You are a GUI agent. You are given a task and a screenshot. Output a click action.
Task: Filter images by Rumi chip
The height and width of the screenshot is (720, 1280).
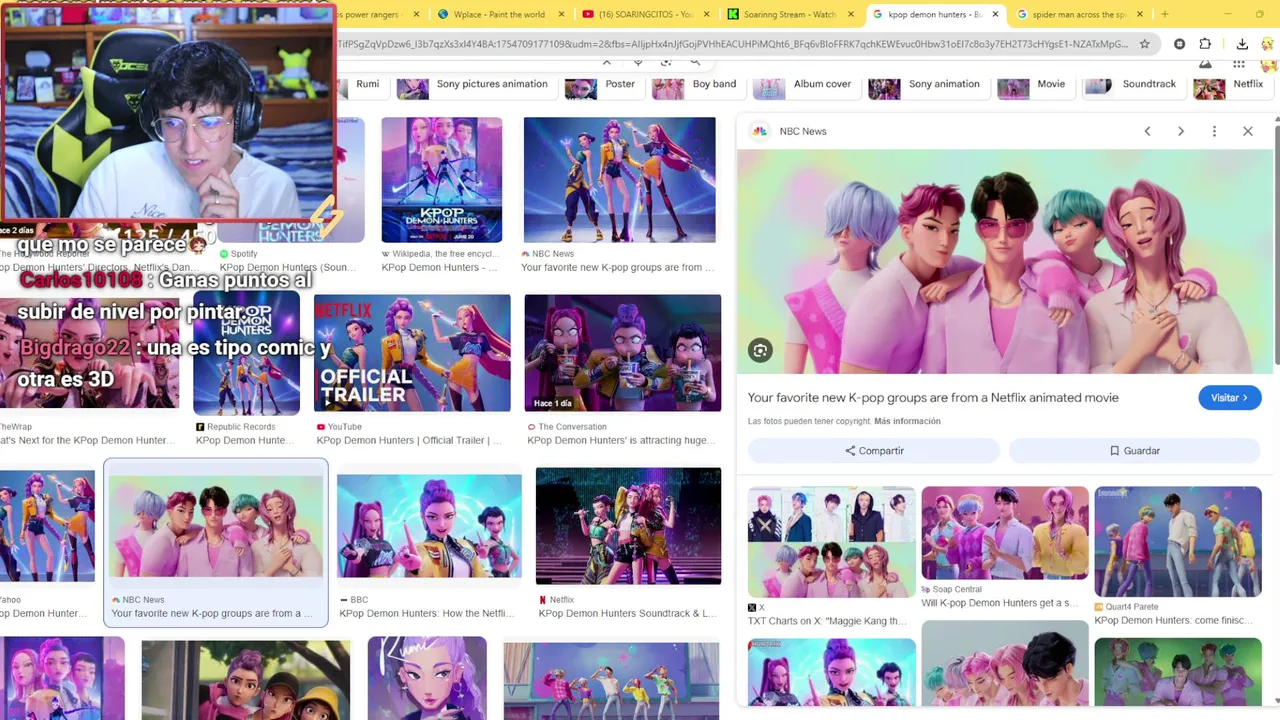[x=360, y=84]
